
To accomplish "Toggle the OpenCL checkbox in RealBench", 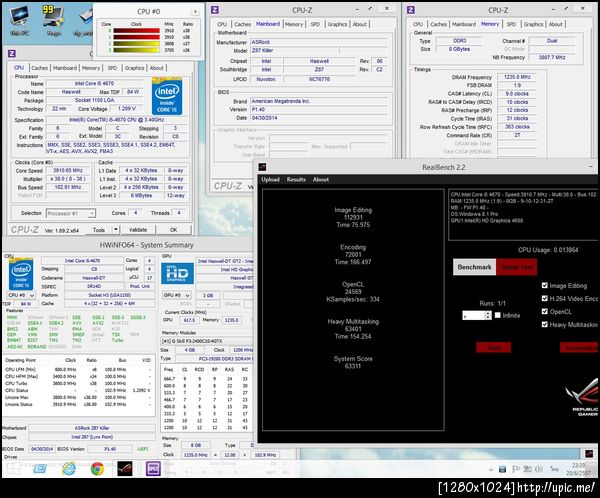I will 545,311.
